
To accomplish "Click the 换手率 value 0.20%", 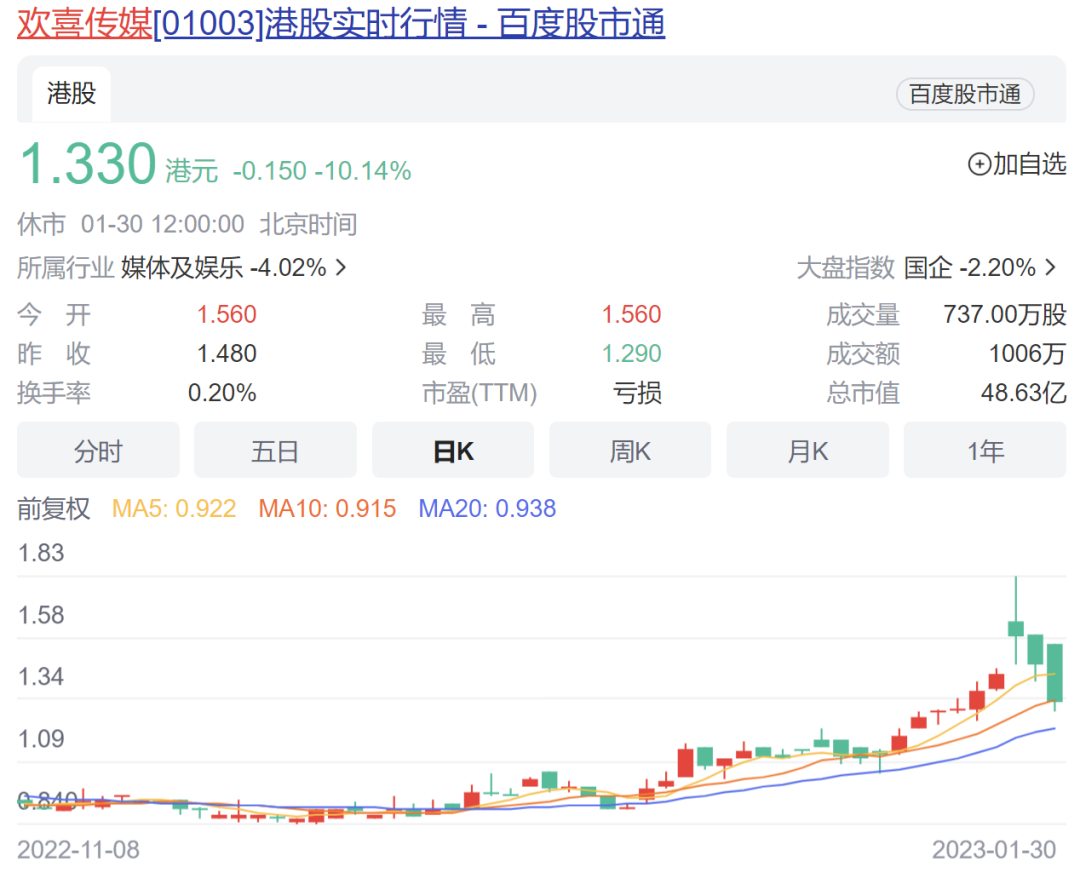I will (x=222, y=393).
